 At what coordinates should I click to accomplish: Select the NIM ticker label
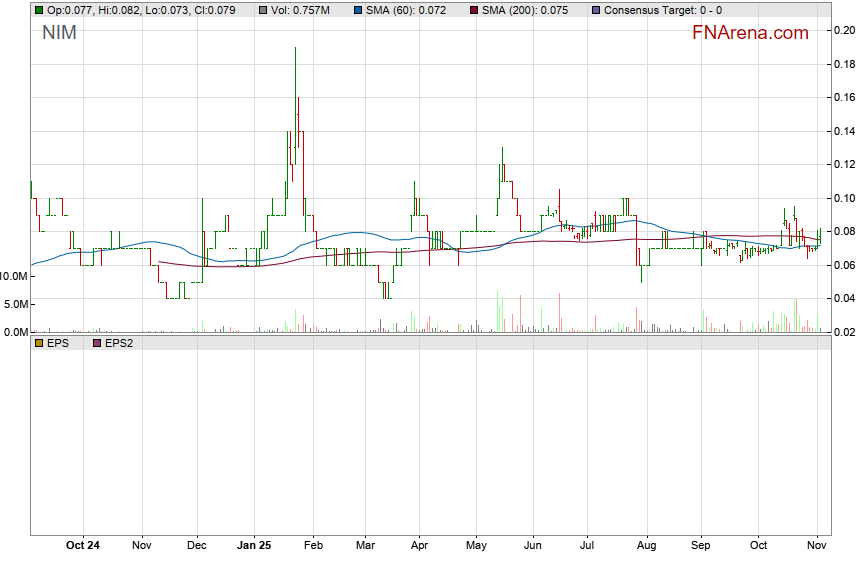pyautogui.click(x=58, y=33)
